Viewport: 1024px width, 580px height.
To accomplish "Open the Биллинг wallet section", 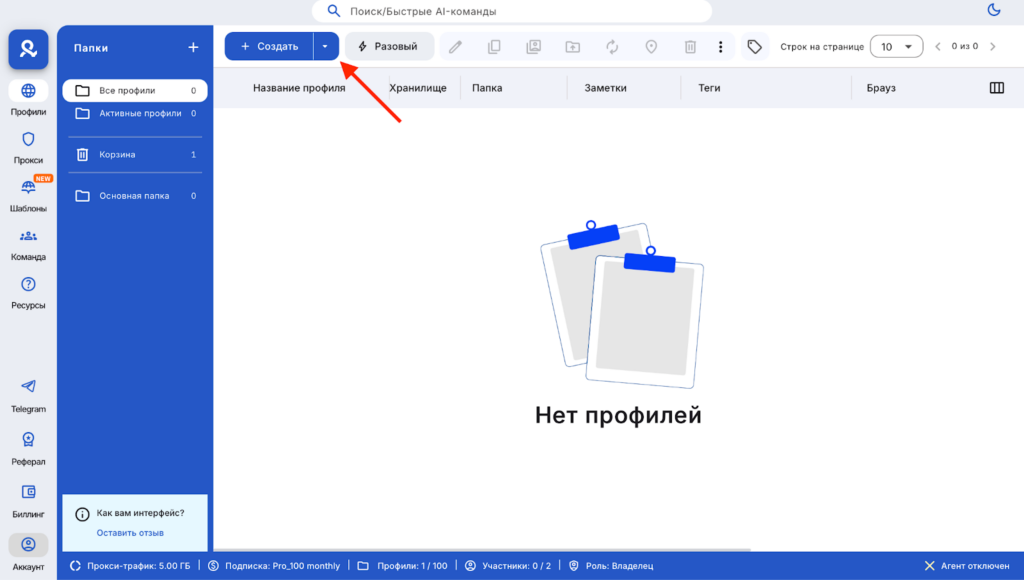I will click(x=28, y=501).
